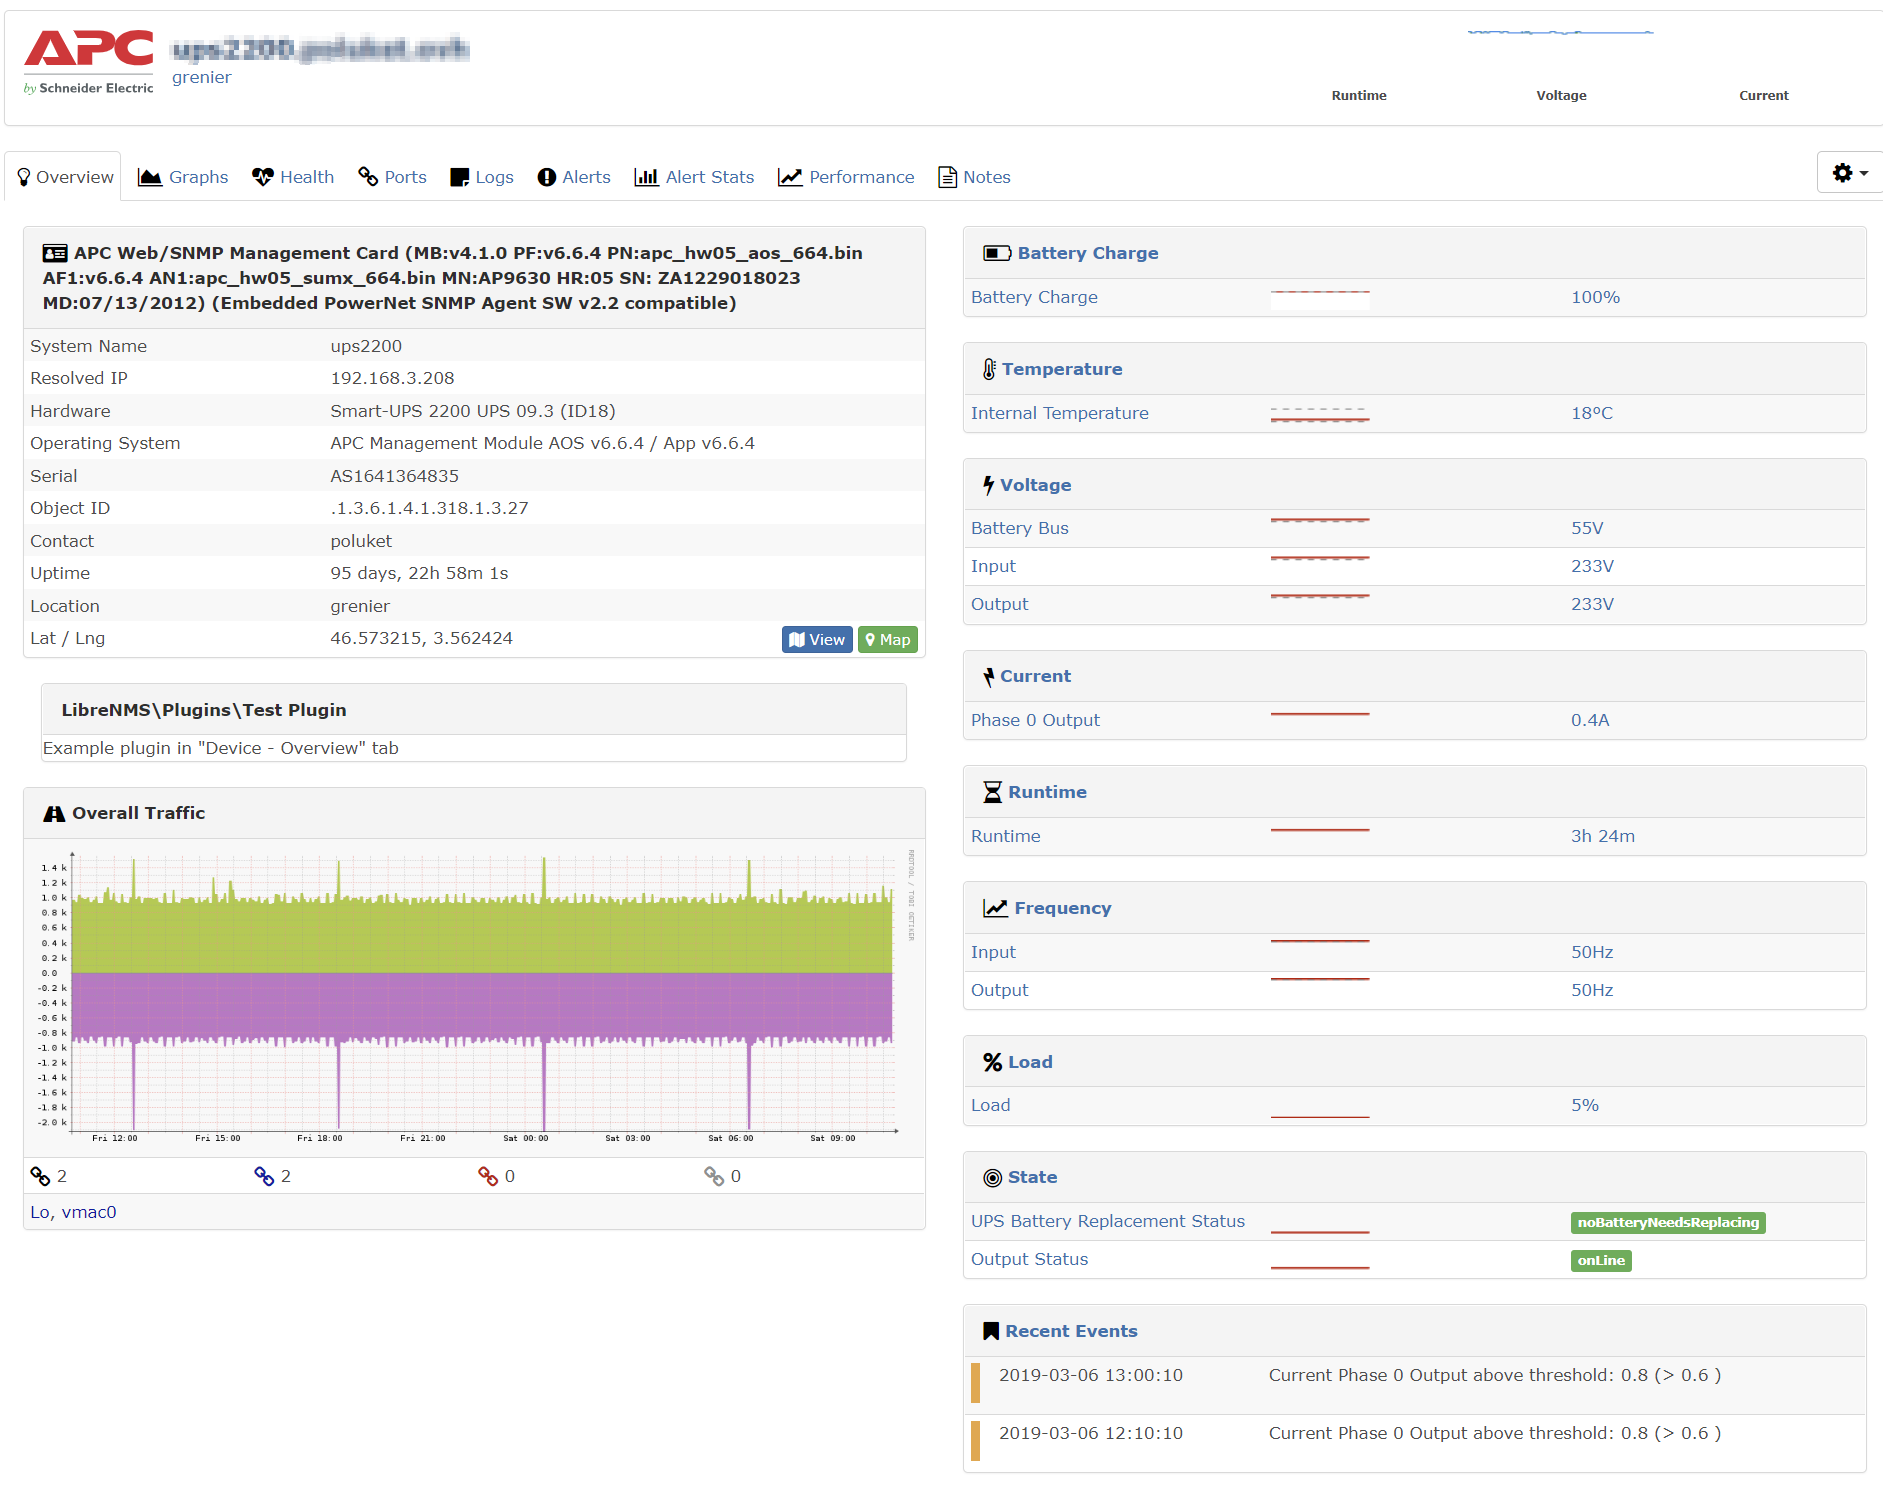Click the 100% battery charge value
This screenshot has height=1495, width=1883.
point(1595,297)
